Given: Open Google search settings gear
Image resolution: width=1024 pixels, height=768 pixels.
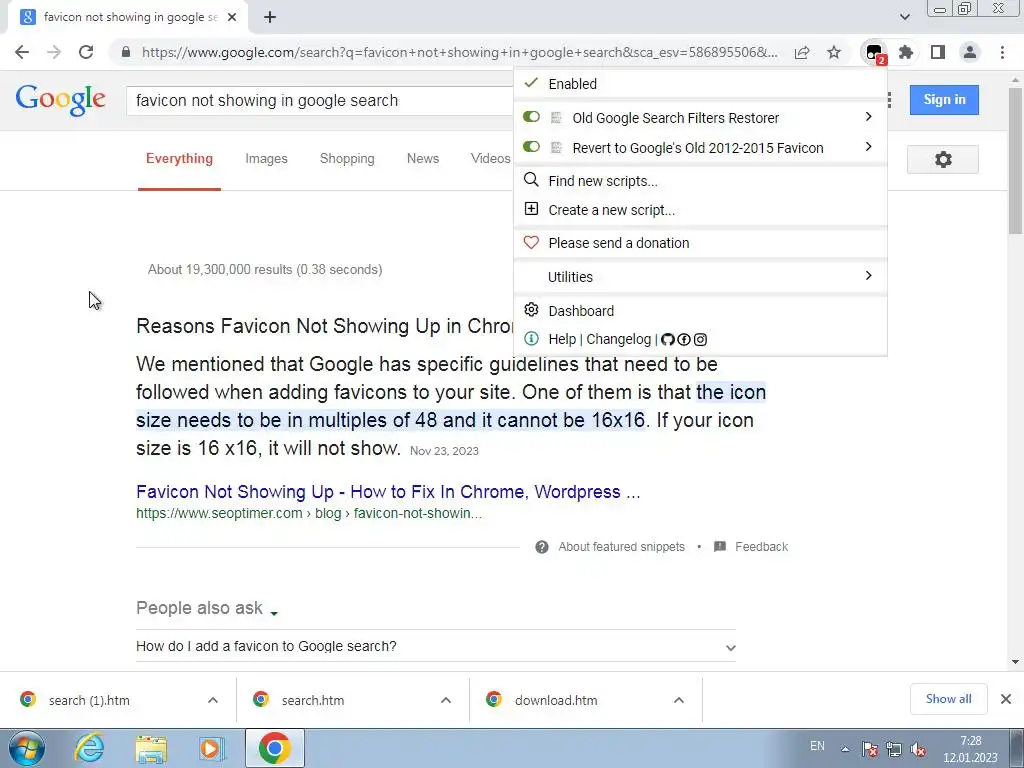Looking at the screenshot, I should click(x=942, y=159).
